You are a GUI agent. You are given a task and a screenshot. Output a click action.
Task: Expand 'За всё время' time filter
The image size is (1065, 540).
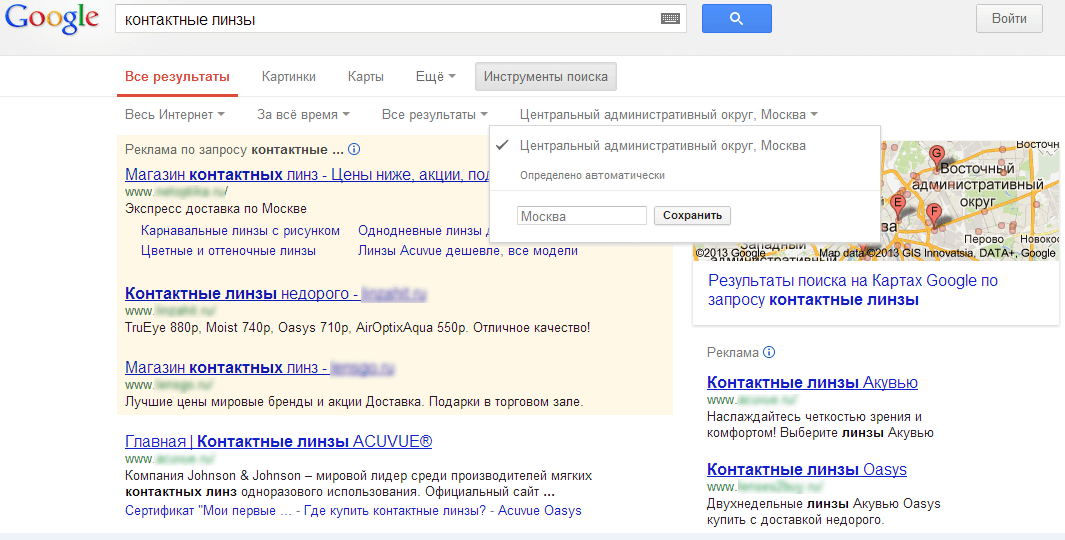303,115
